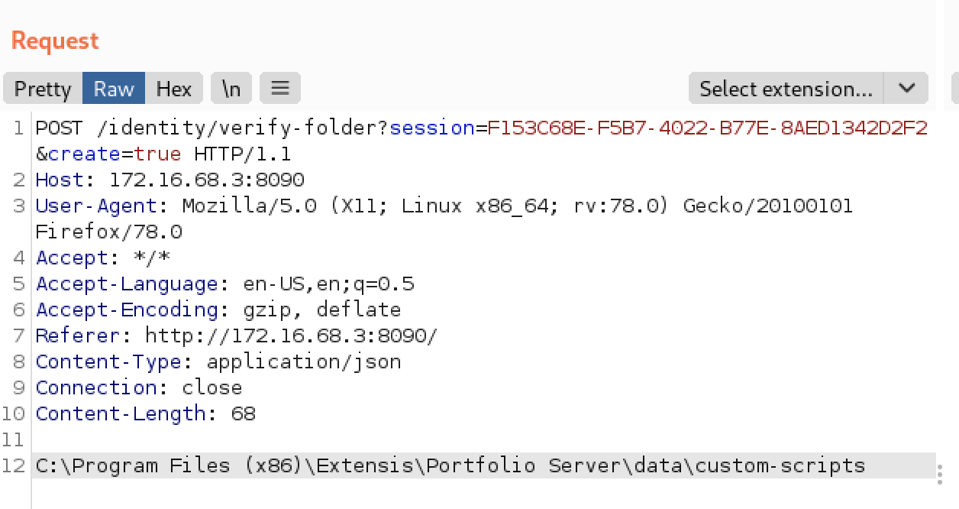Viewport: 959px width, 509px height.
Task: Click the create=true parameter
Action: point(114,154)
